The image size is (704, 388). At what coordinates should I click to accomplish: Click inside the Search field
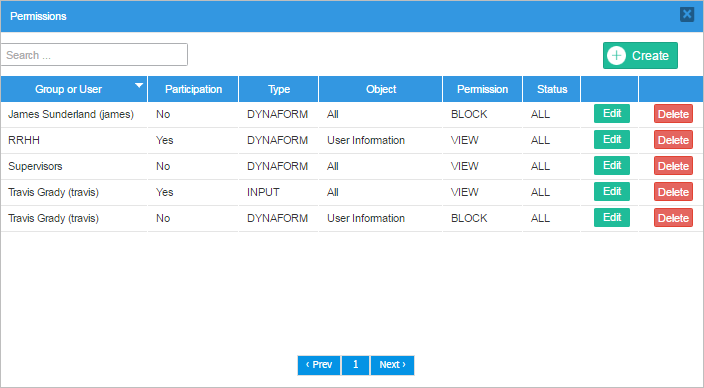coord(94,55)
